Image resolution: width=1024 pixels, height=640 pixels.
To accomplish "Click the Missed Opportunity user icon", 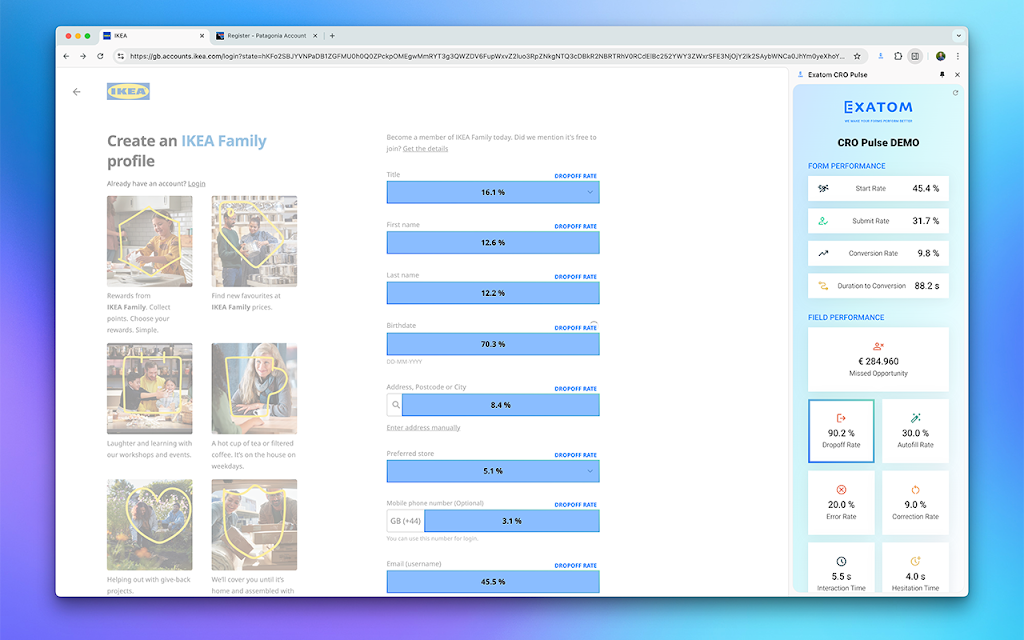I will click(878, 346).
